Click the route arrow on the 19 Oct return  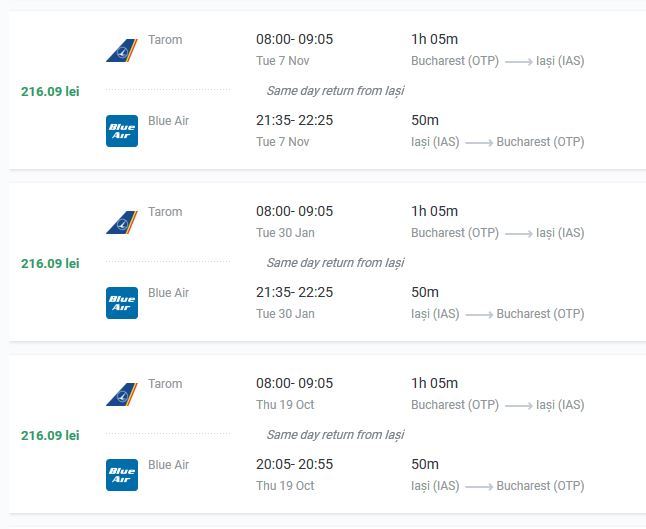pyautogui.click(x=479, y=487)
